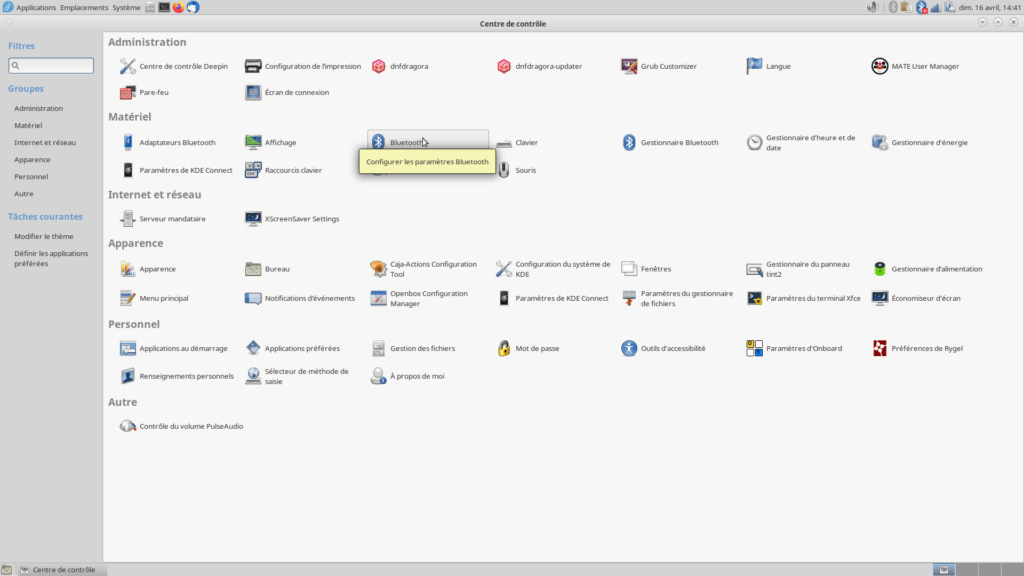Image resolution: width=1024 pixels, height=576 pixels.
Task: Click Définir les applications préférées link
Action: pyautogui.click(x=51, y=259)
